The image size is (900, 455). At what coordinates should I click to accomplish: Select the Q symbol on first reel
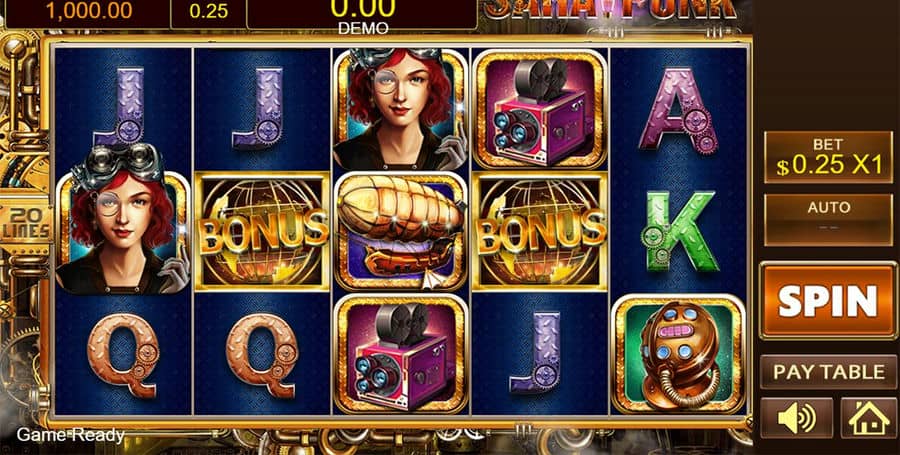pos(123,355)
